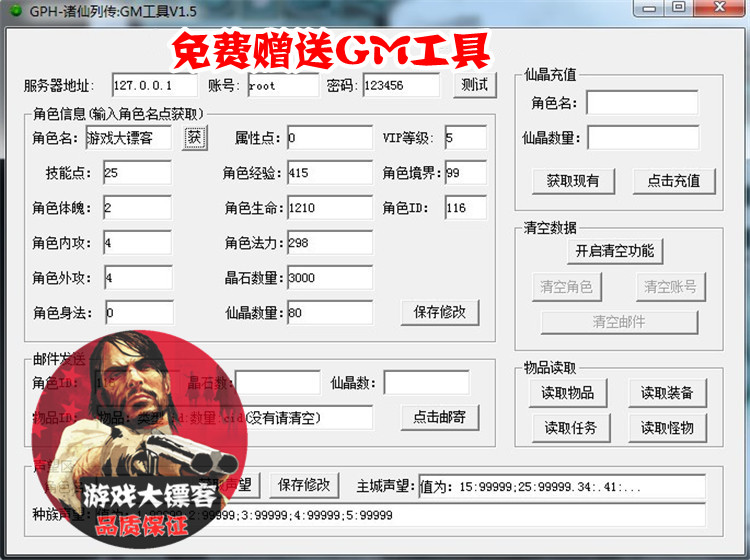
Task: Minimize the GM tool window
Action: click(649, 8)
